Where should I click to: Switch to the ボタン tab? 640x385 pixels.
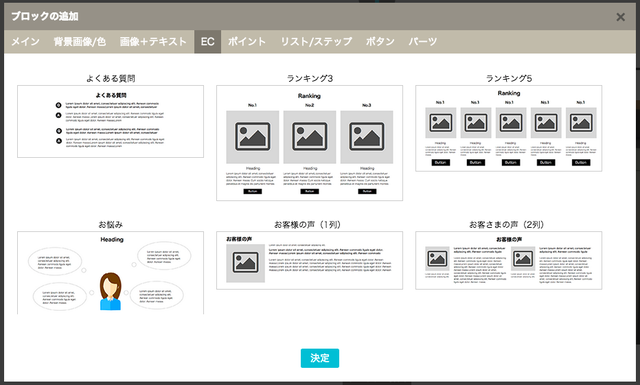[x=380, y=41]
